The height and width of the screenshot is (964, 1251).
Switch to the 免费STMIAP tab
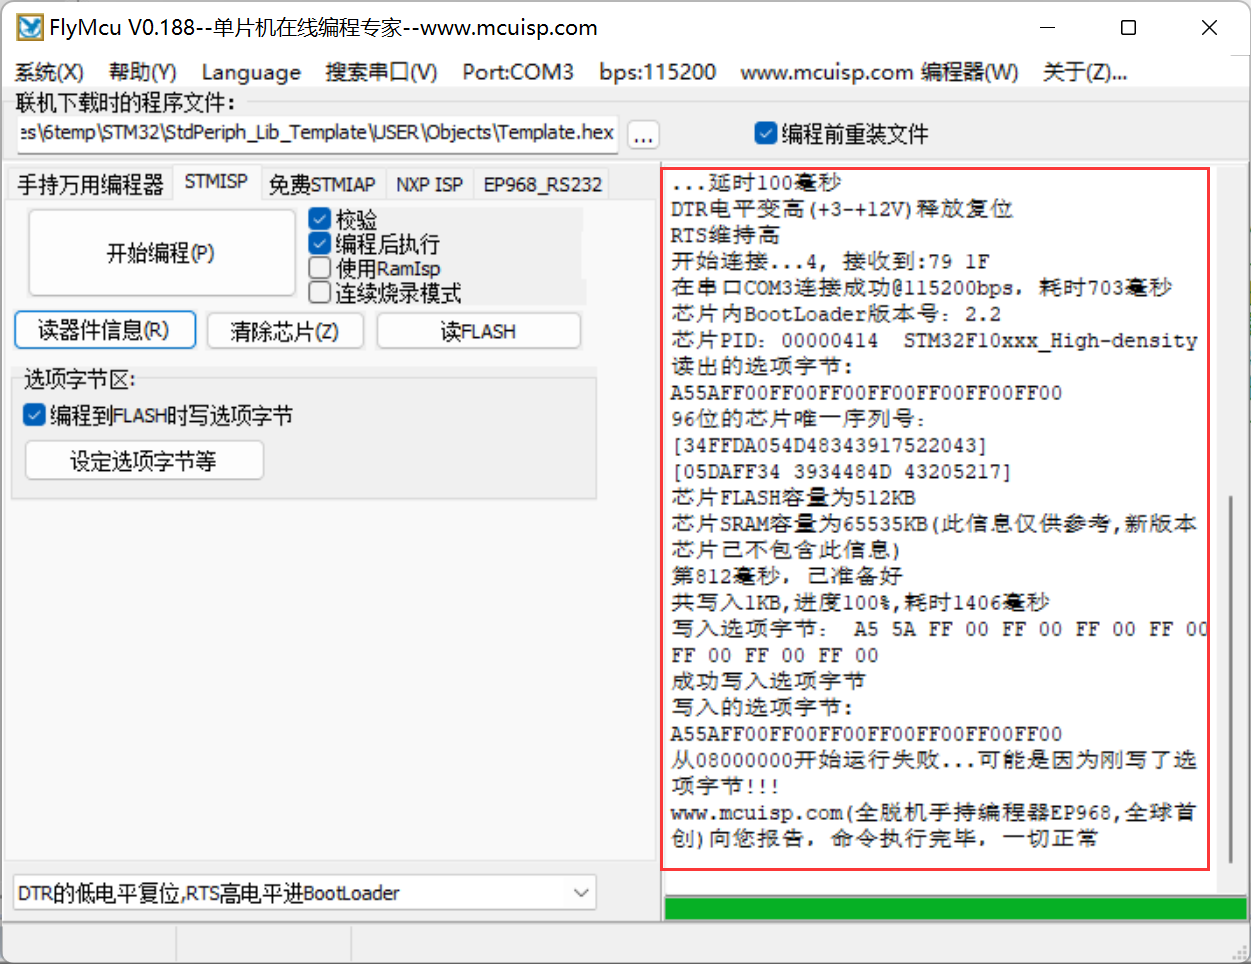click(x=322, y=183)
